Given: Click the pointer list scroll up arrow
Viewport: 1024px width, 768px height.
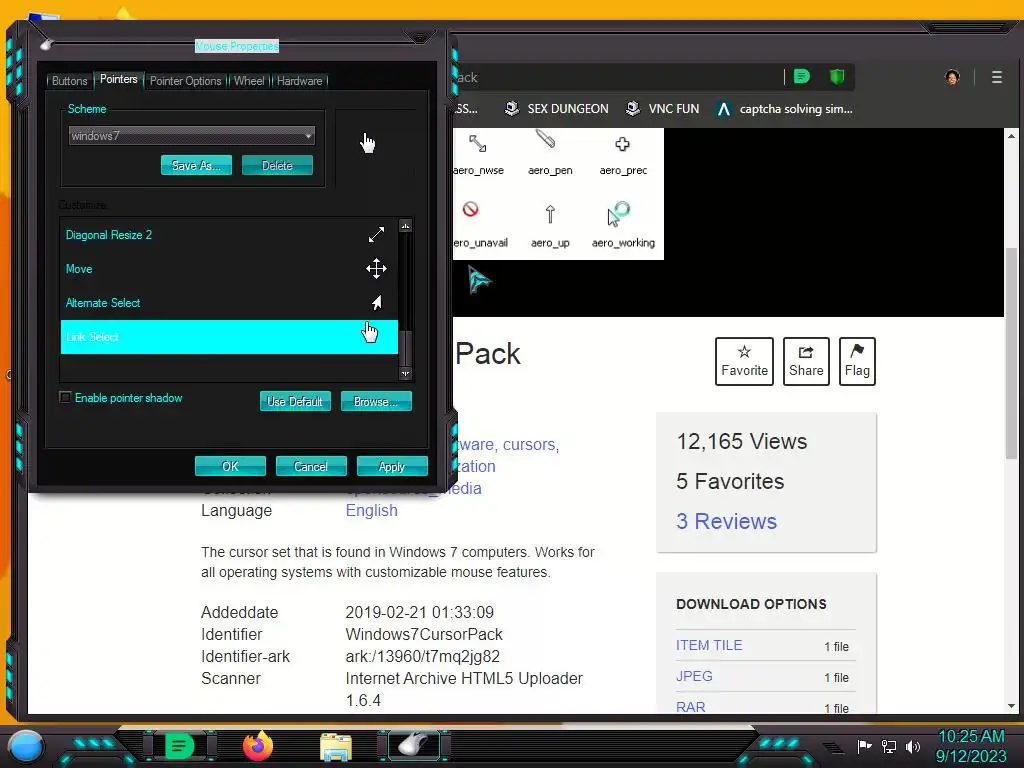Looking at the screenshot, I should (406, 226).
